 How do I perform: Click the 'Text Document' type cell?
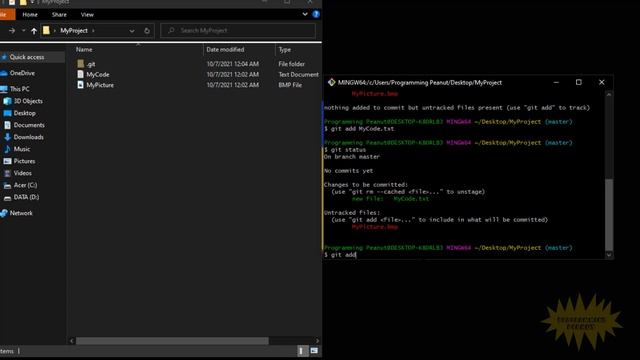298,74
